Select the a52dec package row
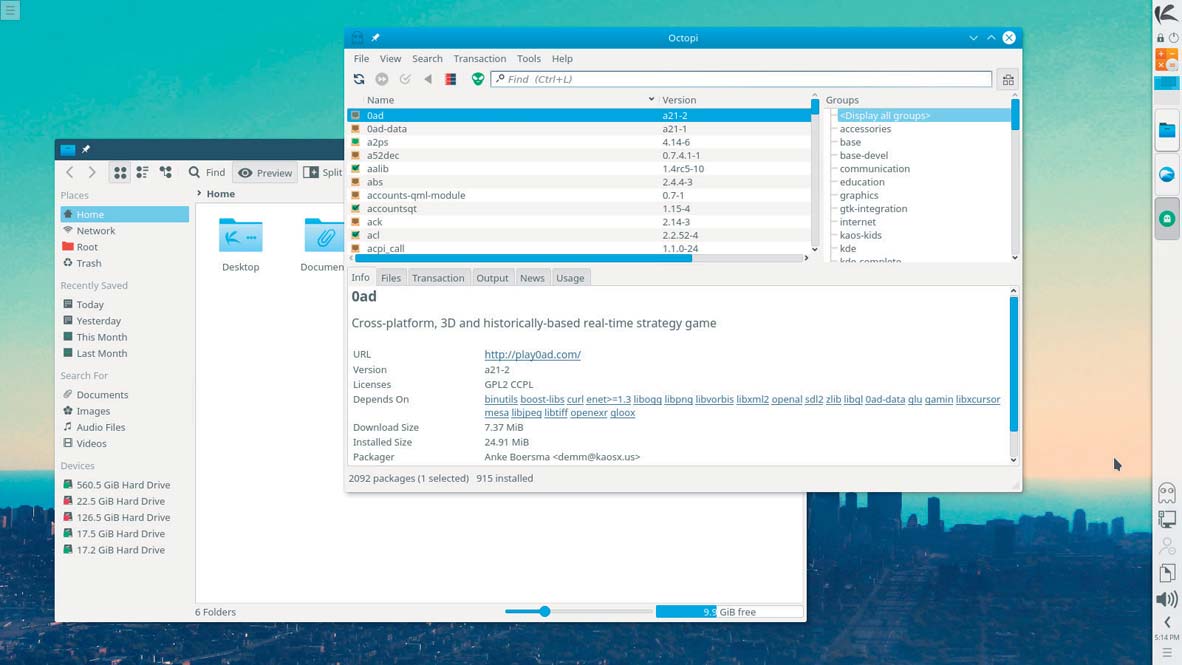1182x665 pixels. 579,155
